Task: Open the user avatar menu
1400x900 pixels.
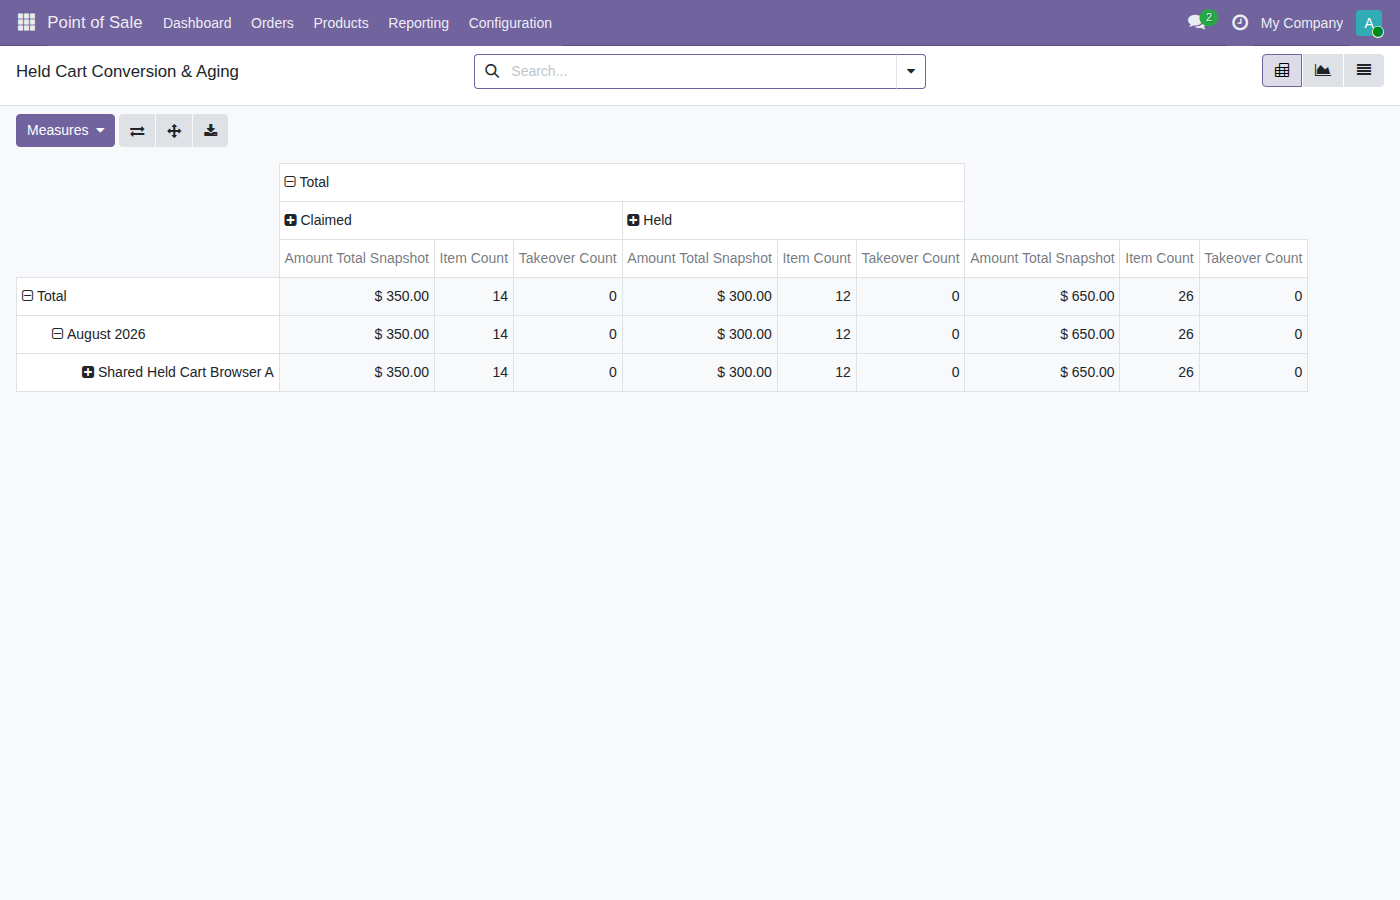Action: tap(1369, 23)
